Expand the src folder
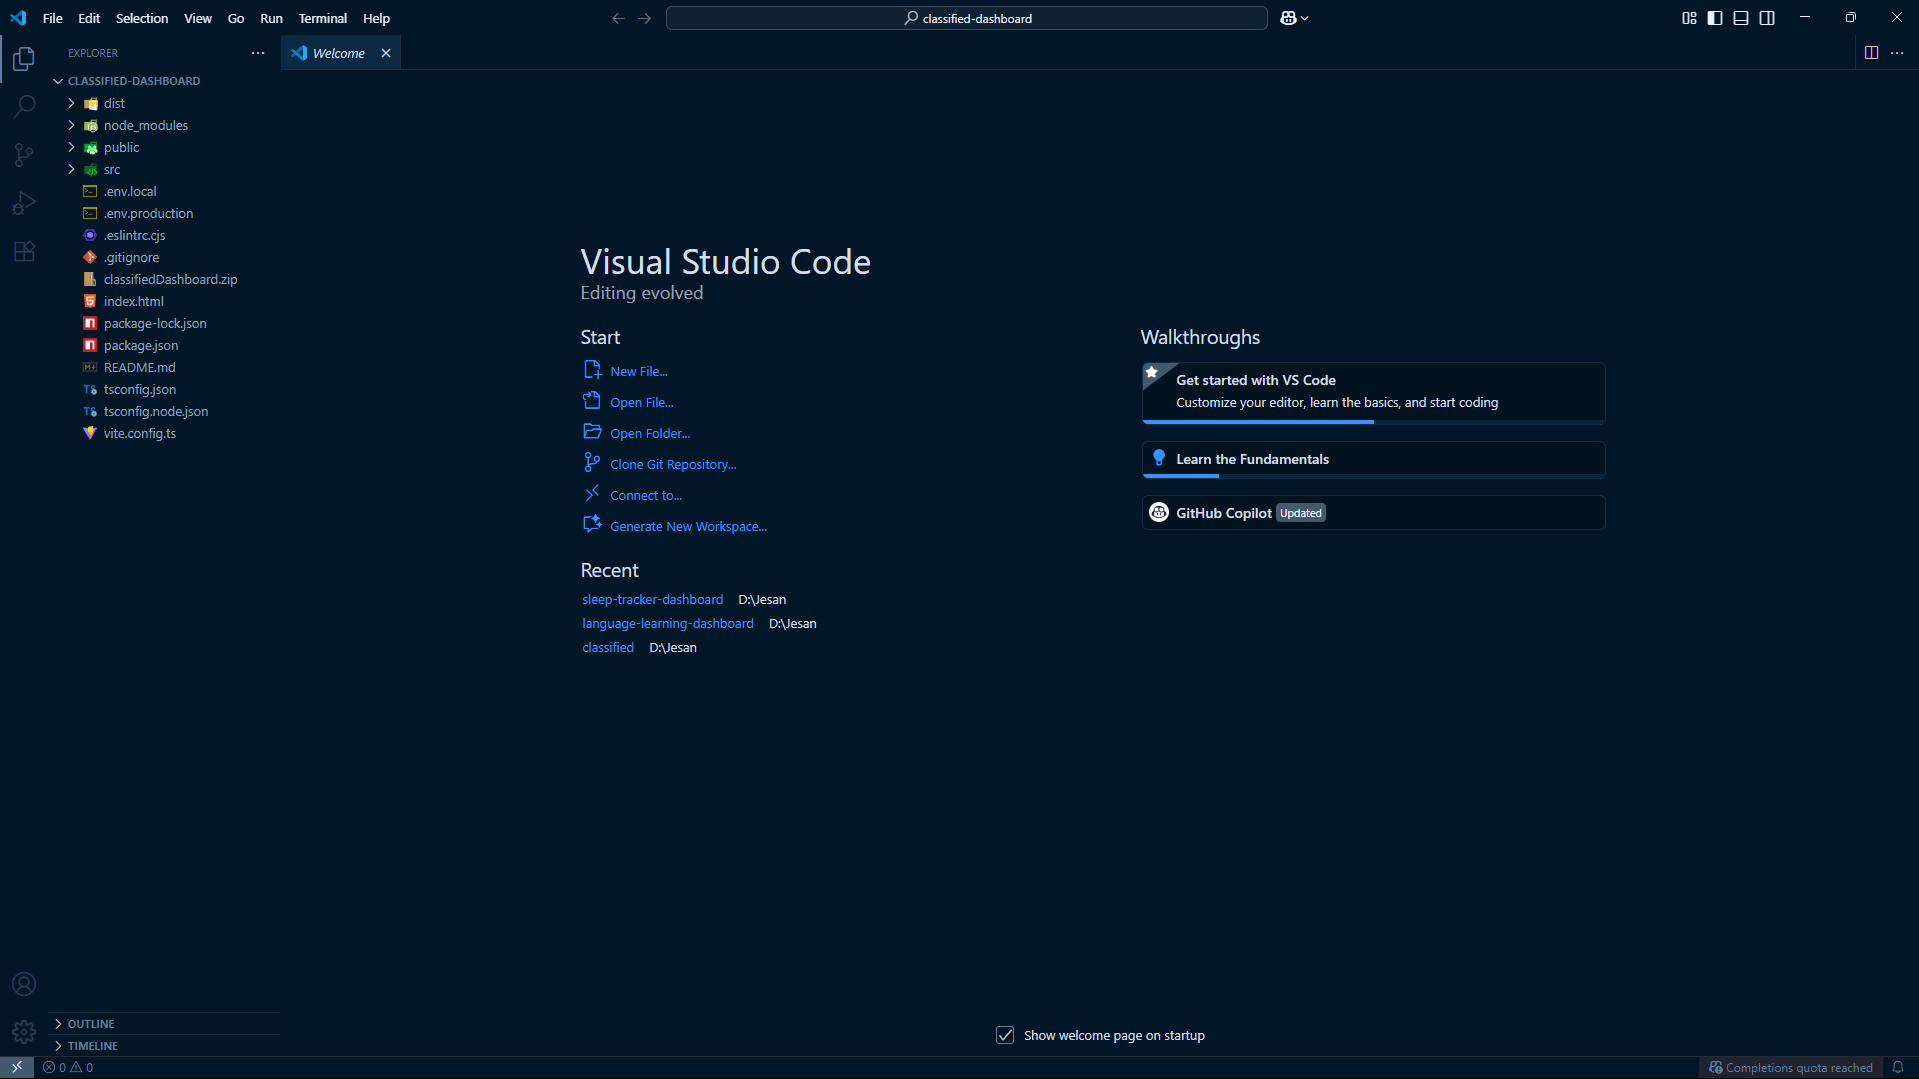1919x1079 pixels. [x=111, y=169]
